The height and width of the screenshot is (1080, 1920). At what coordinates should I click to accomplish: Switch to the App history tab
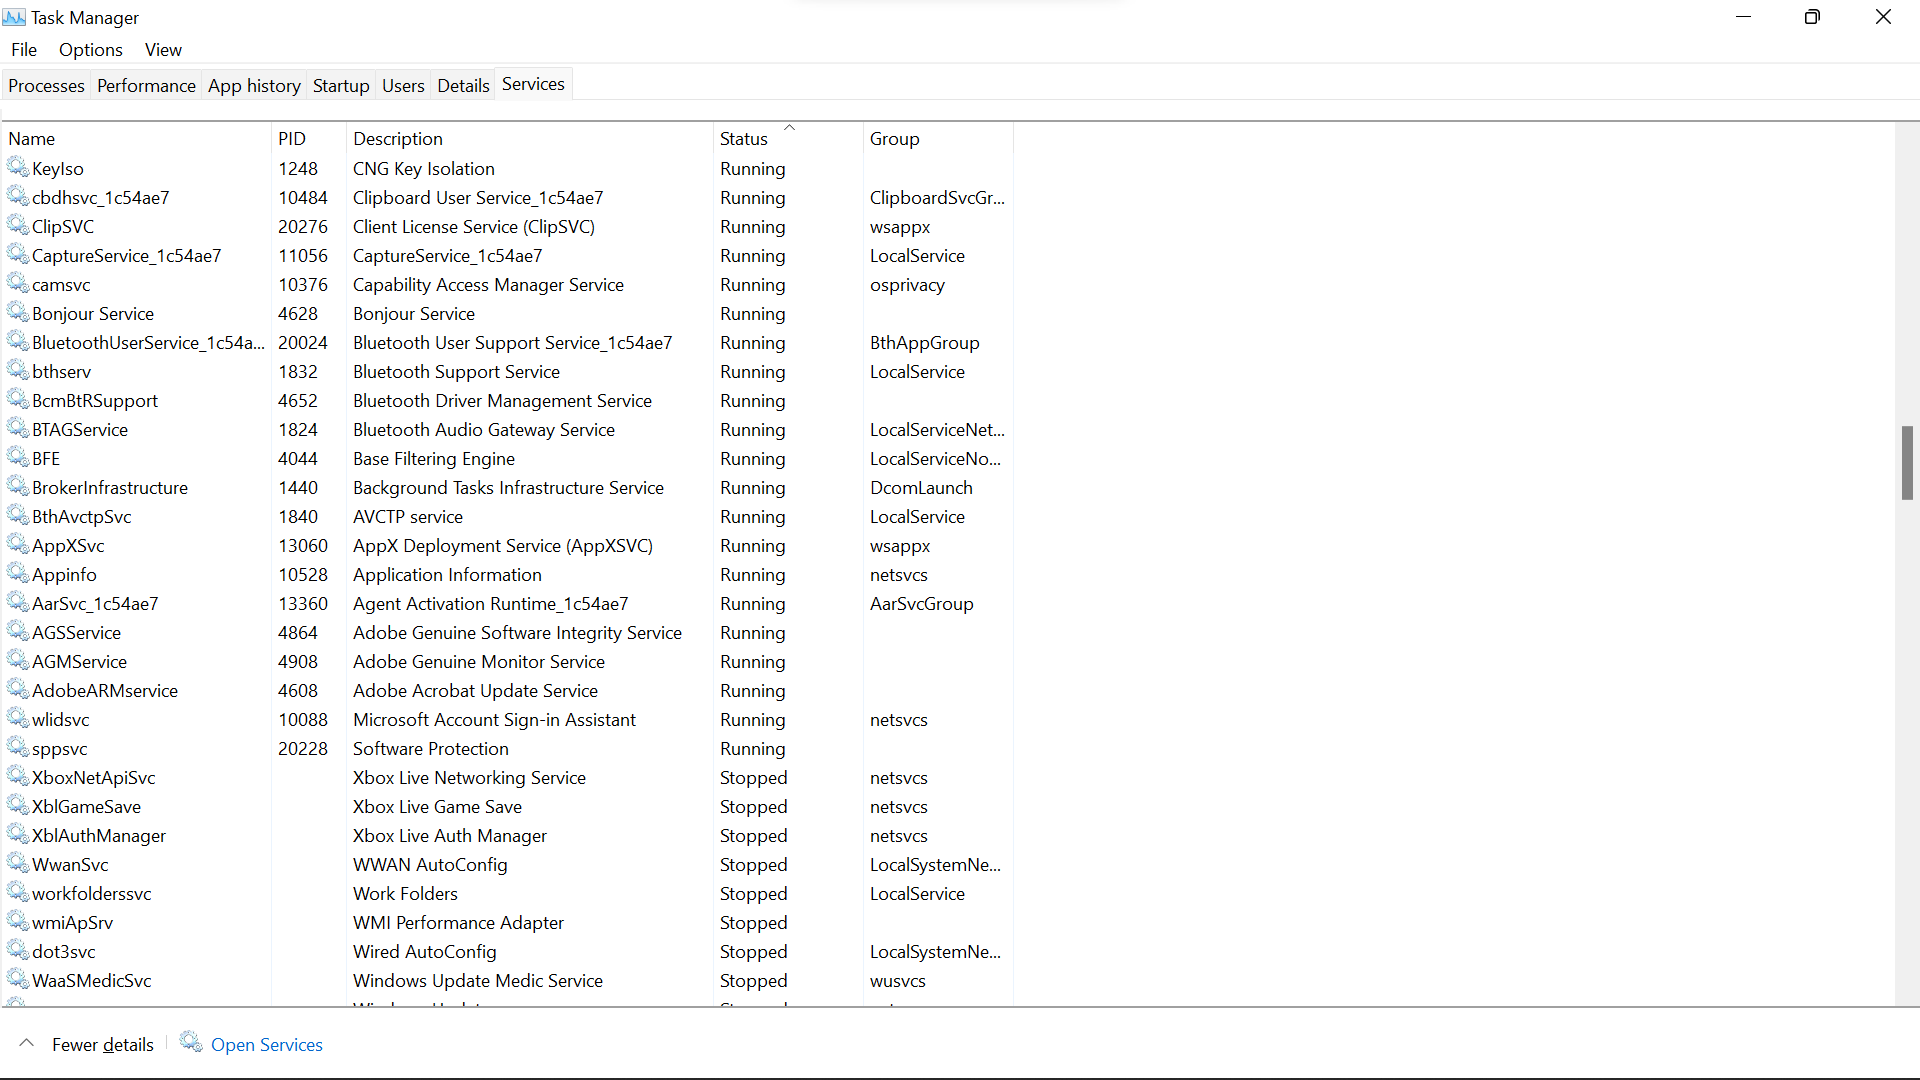254,86
